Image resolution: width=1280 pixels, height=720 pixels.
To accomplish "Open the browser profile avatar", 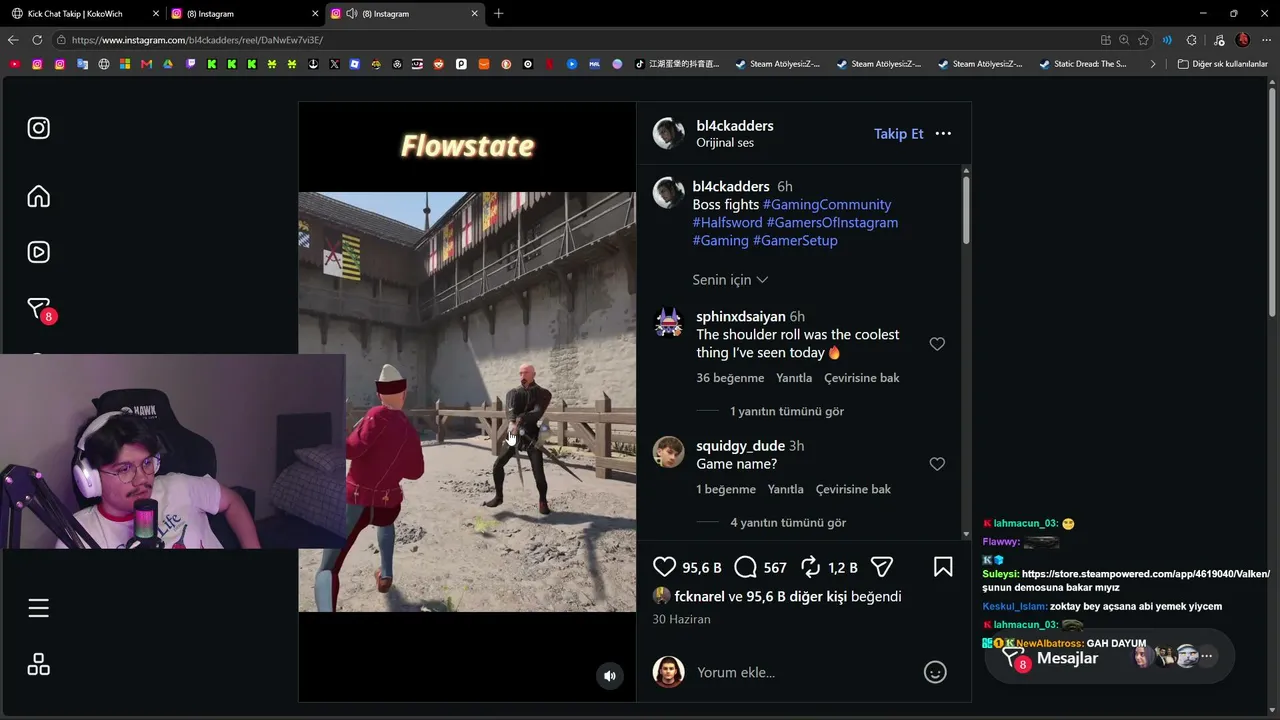I will pos(1243,40).
